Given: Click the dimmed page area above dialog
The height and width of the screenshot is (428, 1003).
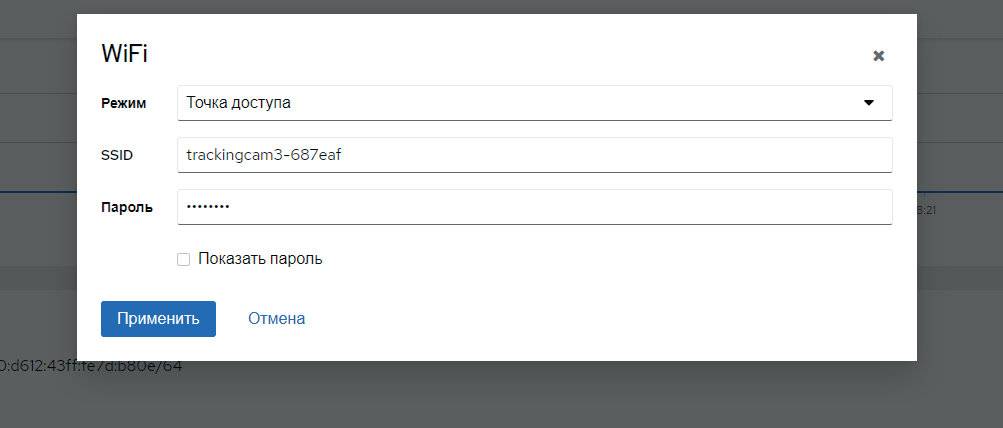Looking at the screenshot, I should (x=500, y=6).
